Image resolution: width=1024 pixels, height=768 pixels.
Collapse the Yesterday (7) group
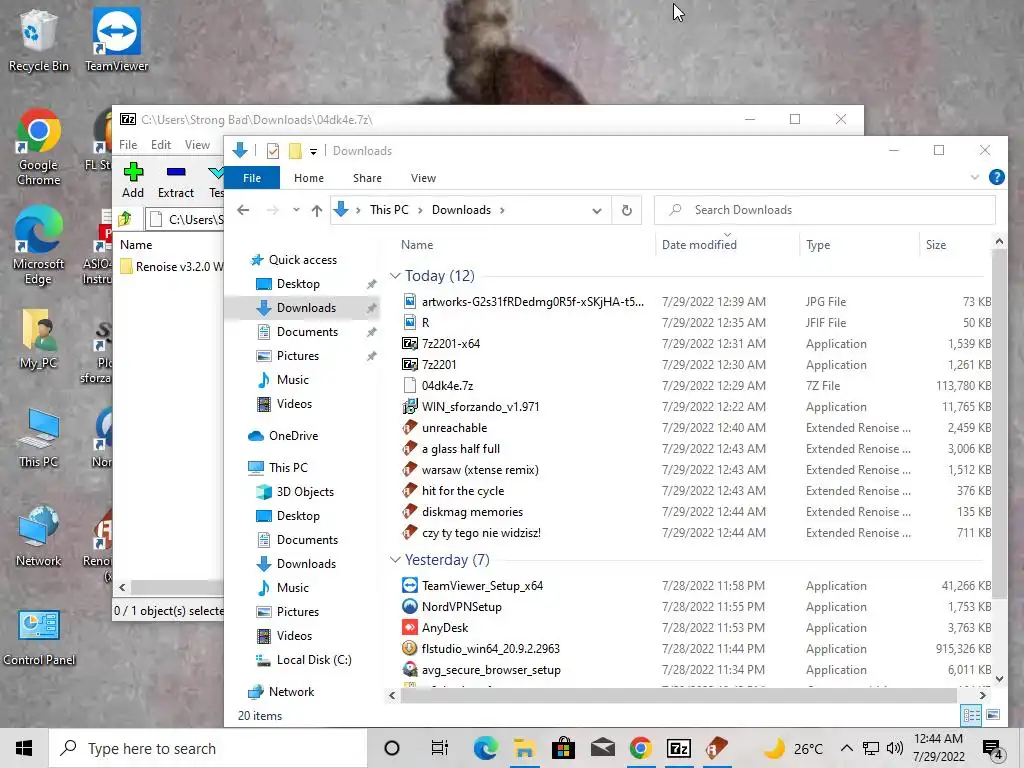click(395, 560)
